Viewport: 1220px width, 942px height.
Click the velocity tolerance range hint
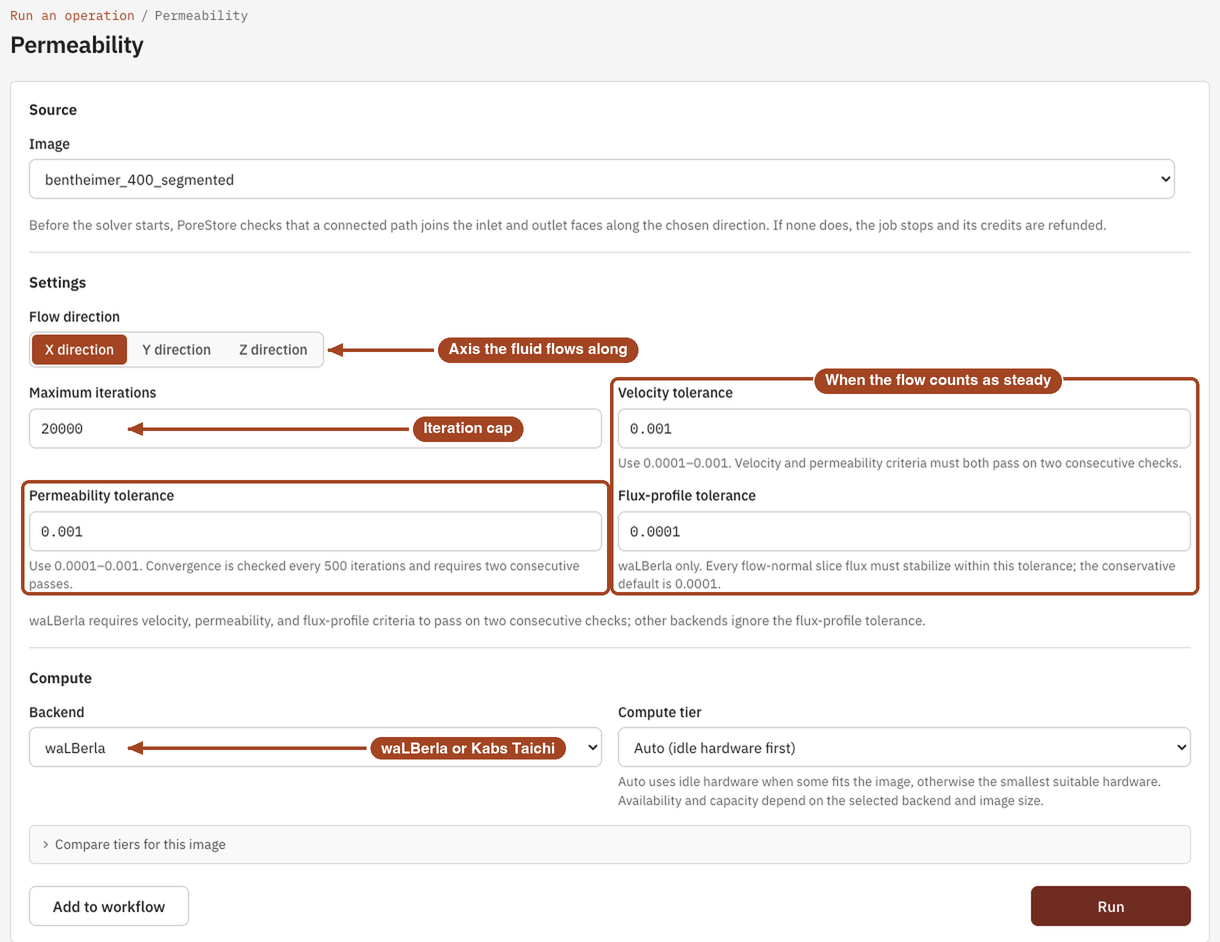coord(900,464)
